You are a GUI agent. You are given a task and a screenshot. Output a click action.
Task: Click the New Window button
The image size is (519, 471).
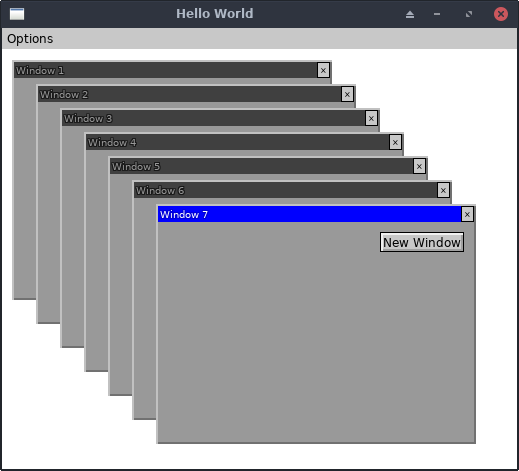422,242
